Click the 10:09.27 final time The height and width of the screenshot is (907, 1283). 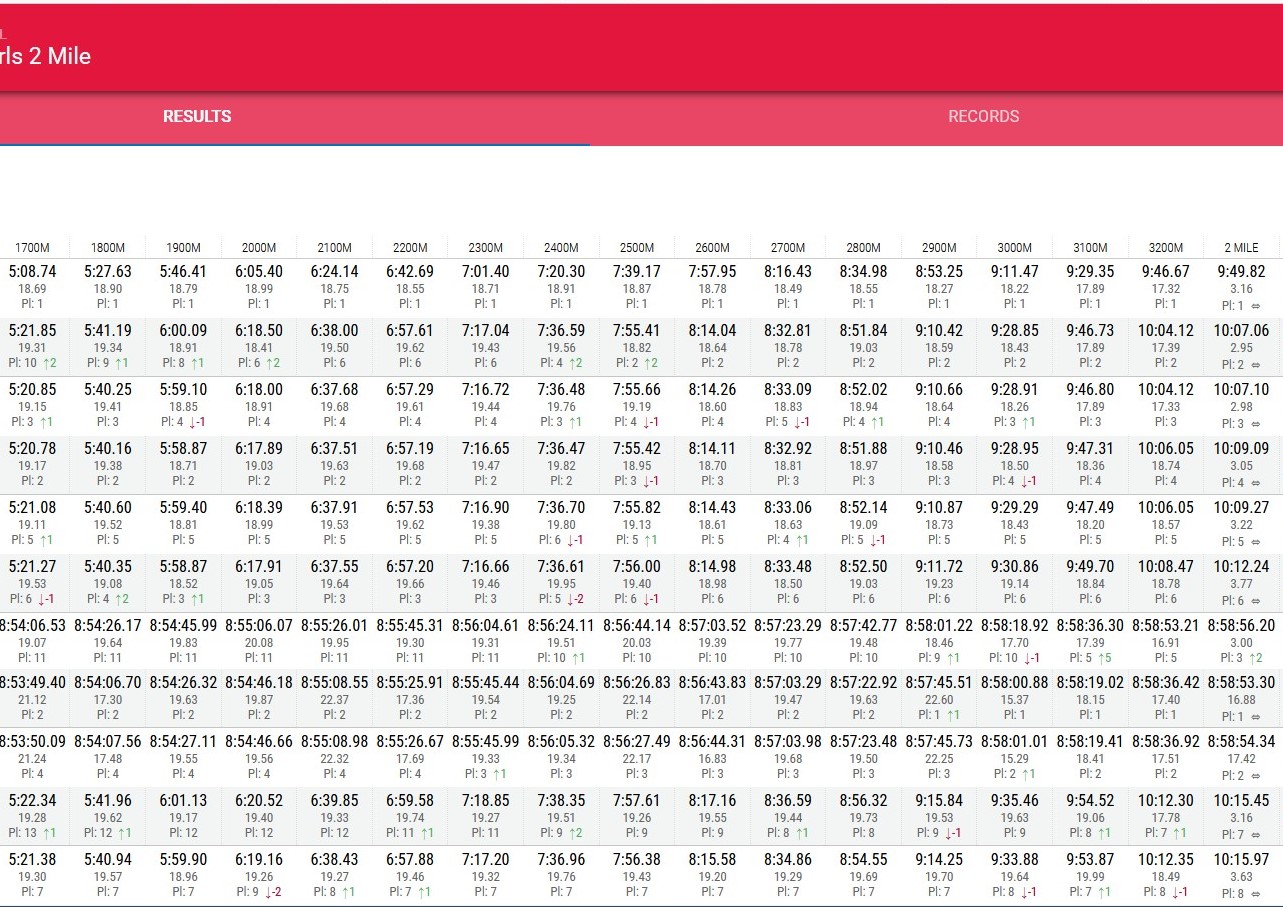1242,507
